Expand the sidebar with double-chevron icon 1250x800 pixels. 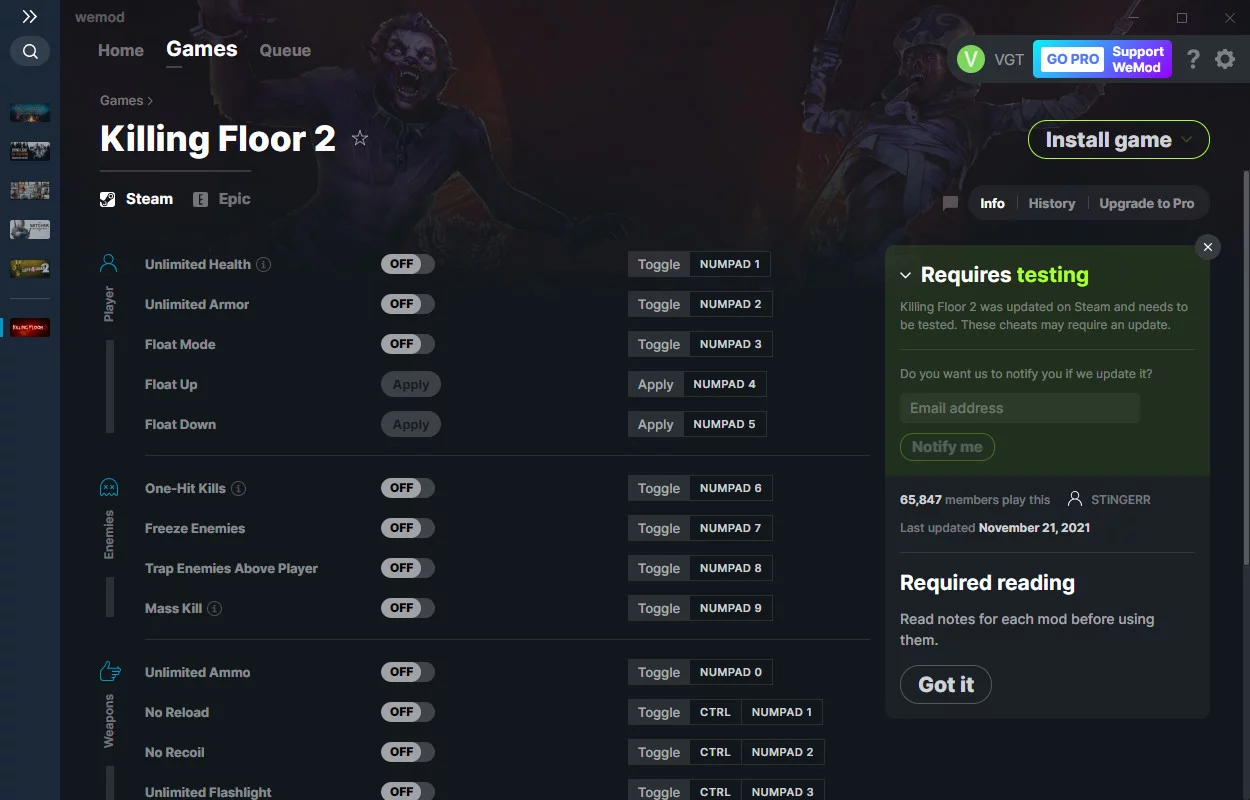tap(30, 17)
